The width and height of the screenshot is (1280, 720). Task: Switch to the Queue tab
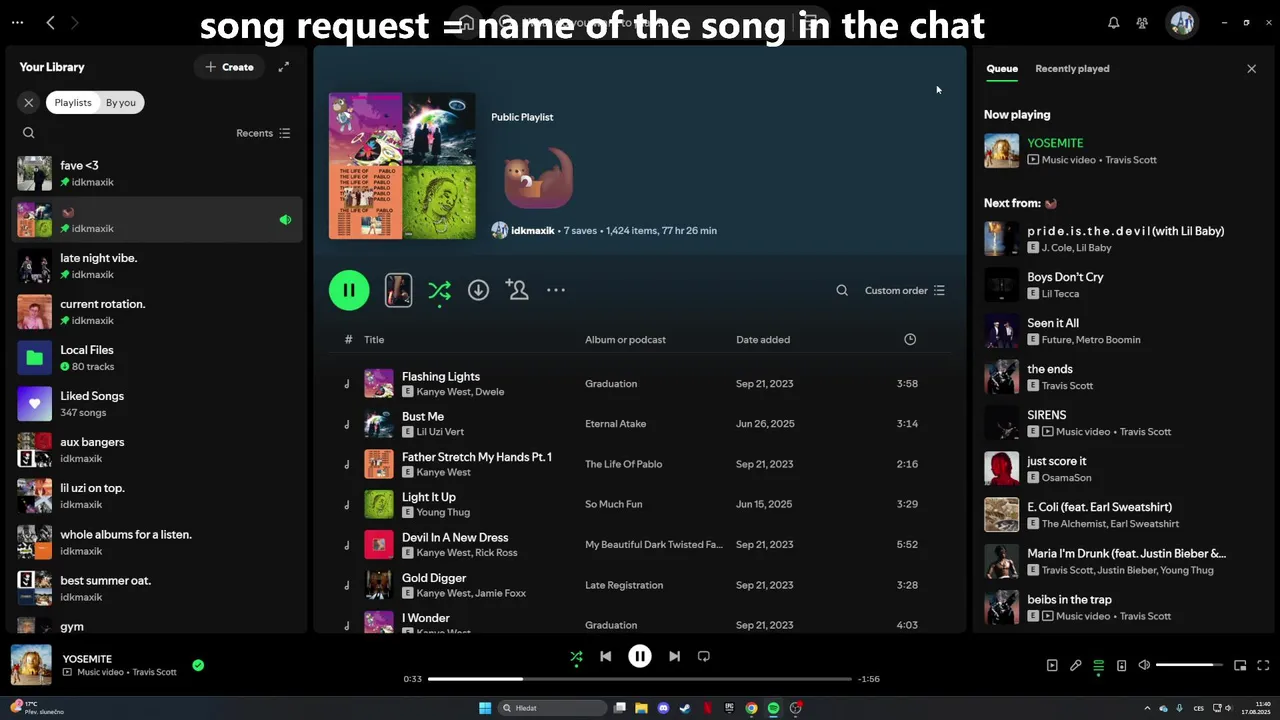click(1002, 69)
